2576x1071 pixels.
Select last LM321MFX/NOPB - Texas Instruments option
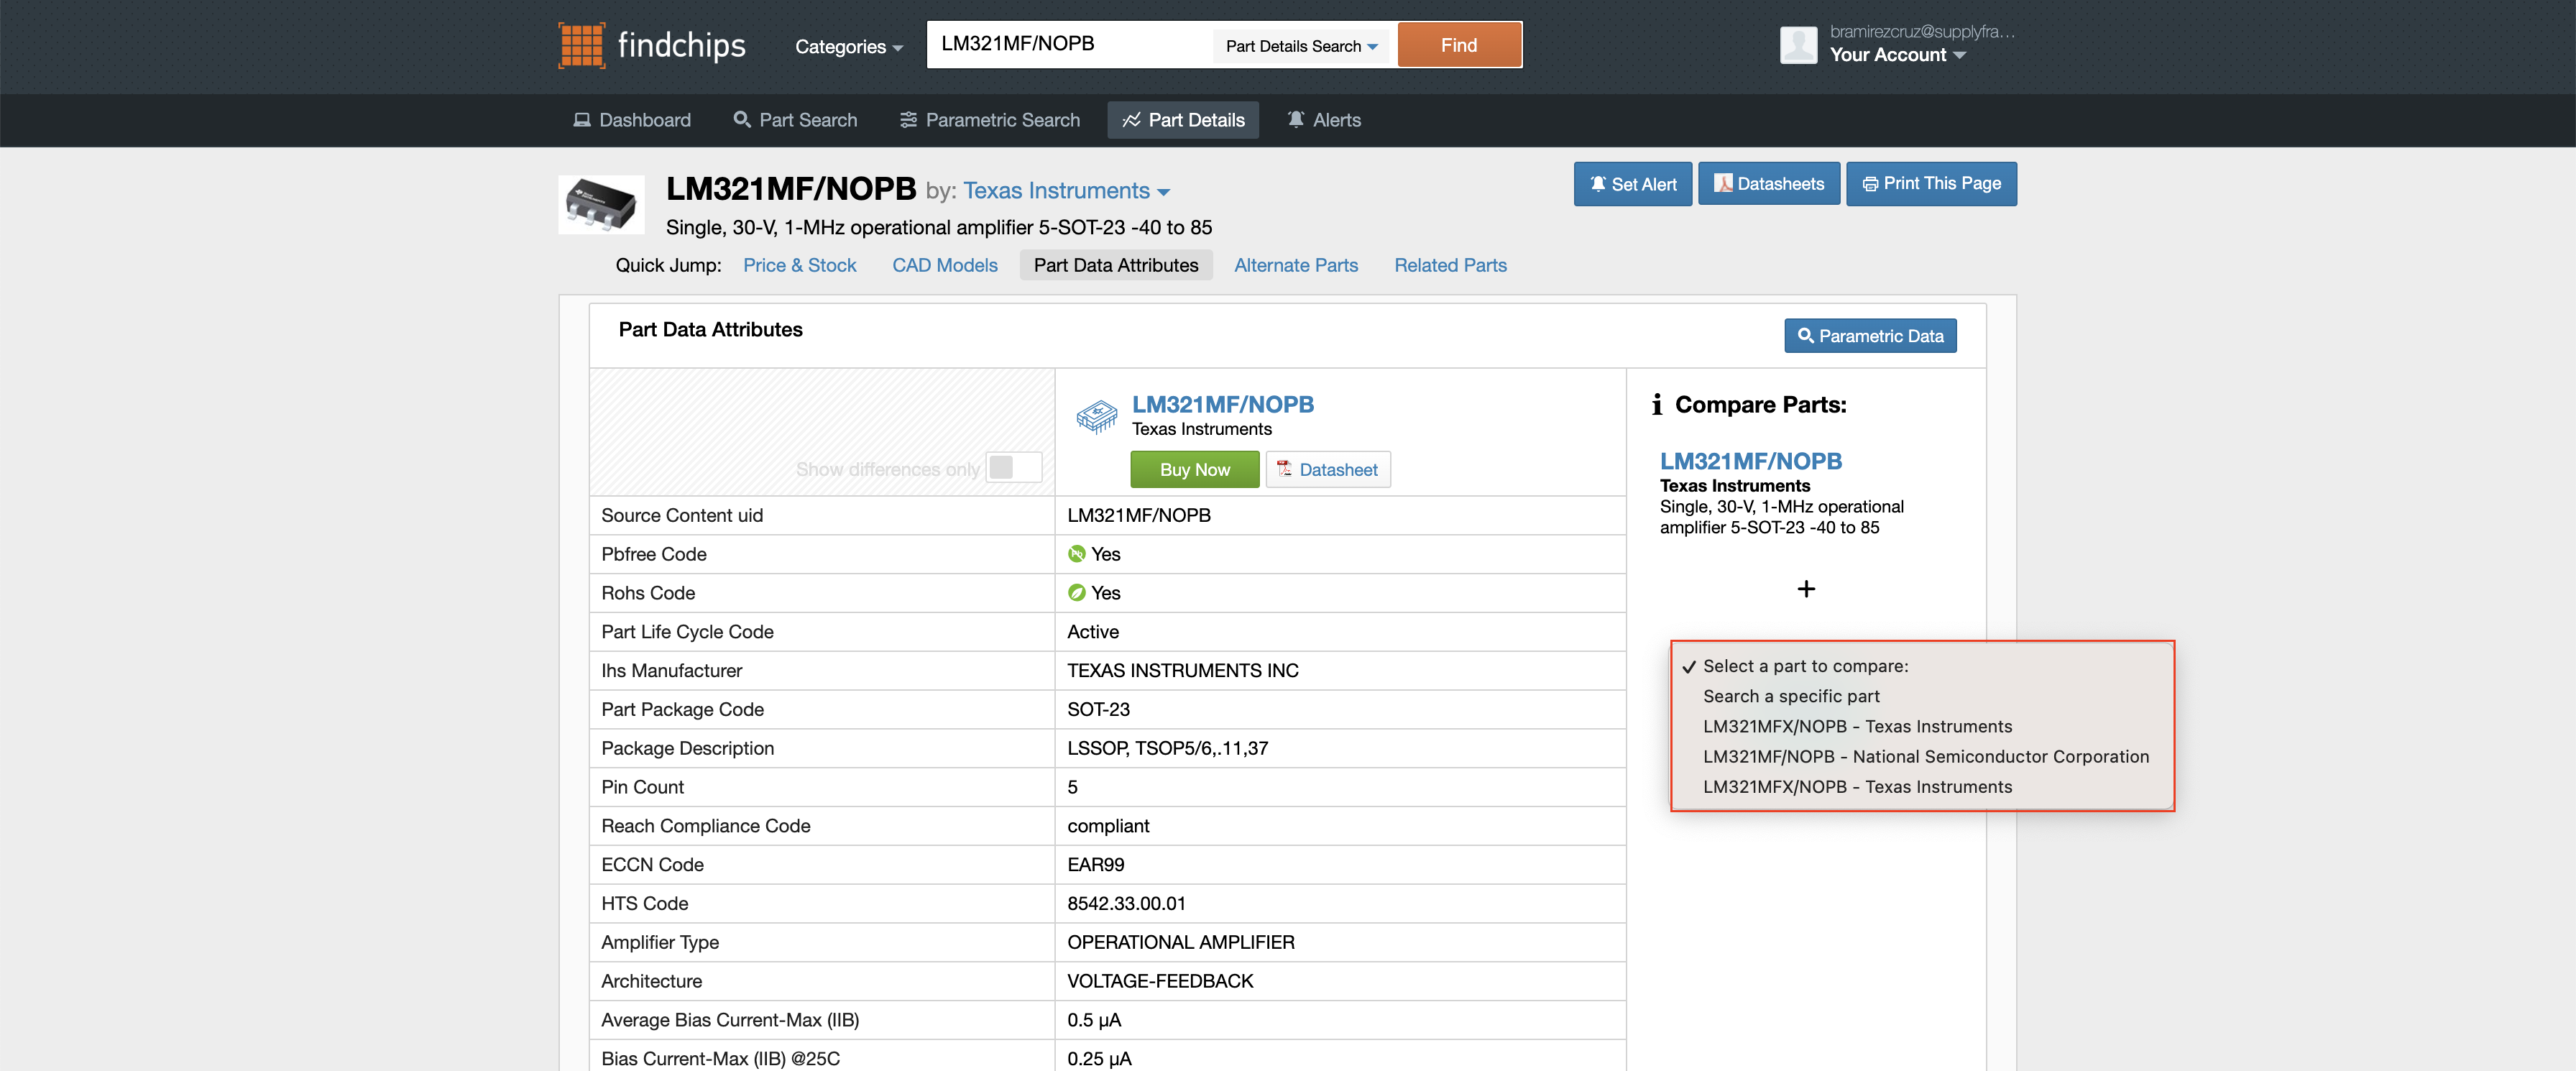click(1857, 786)
